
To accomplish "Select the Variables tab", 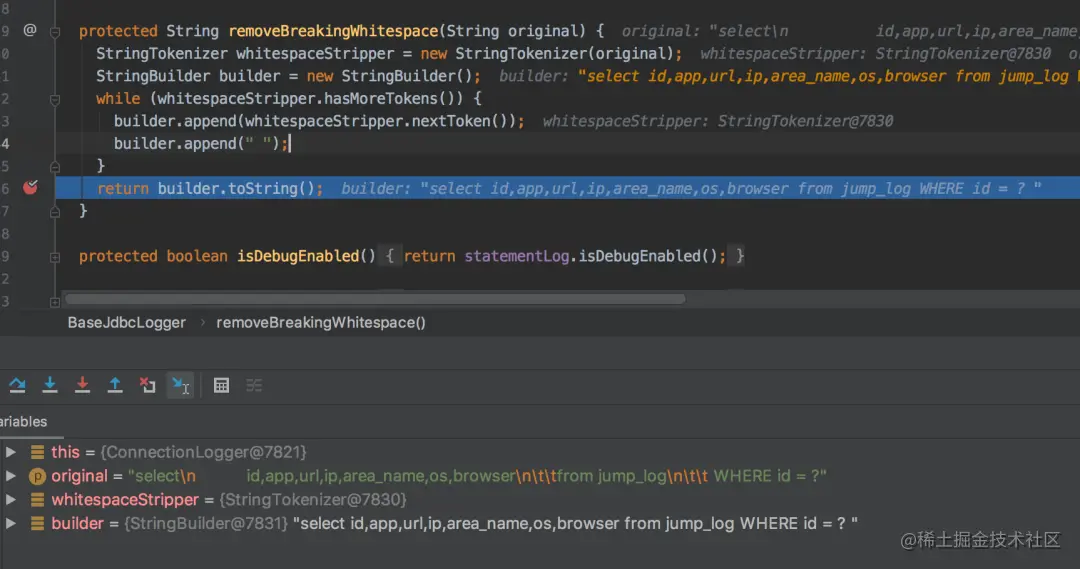I will point(23,422).
